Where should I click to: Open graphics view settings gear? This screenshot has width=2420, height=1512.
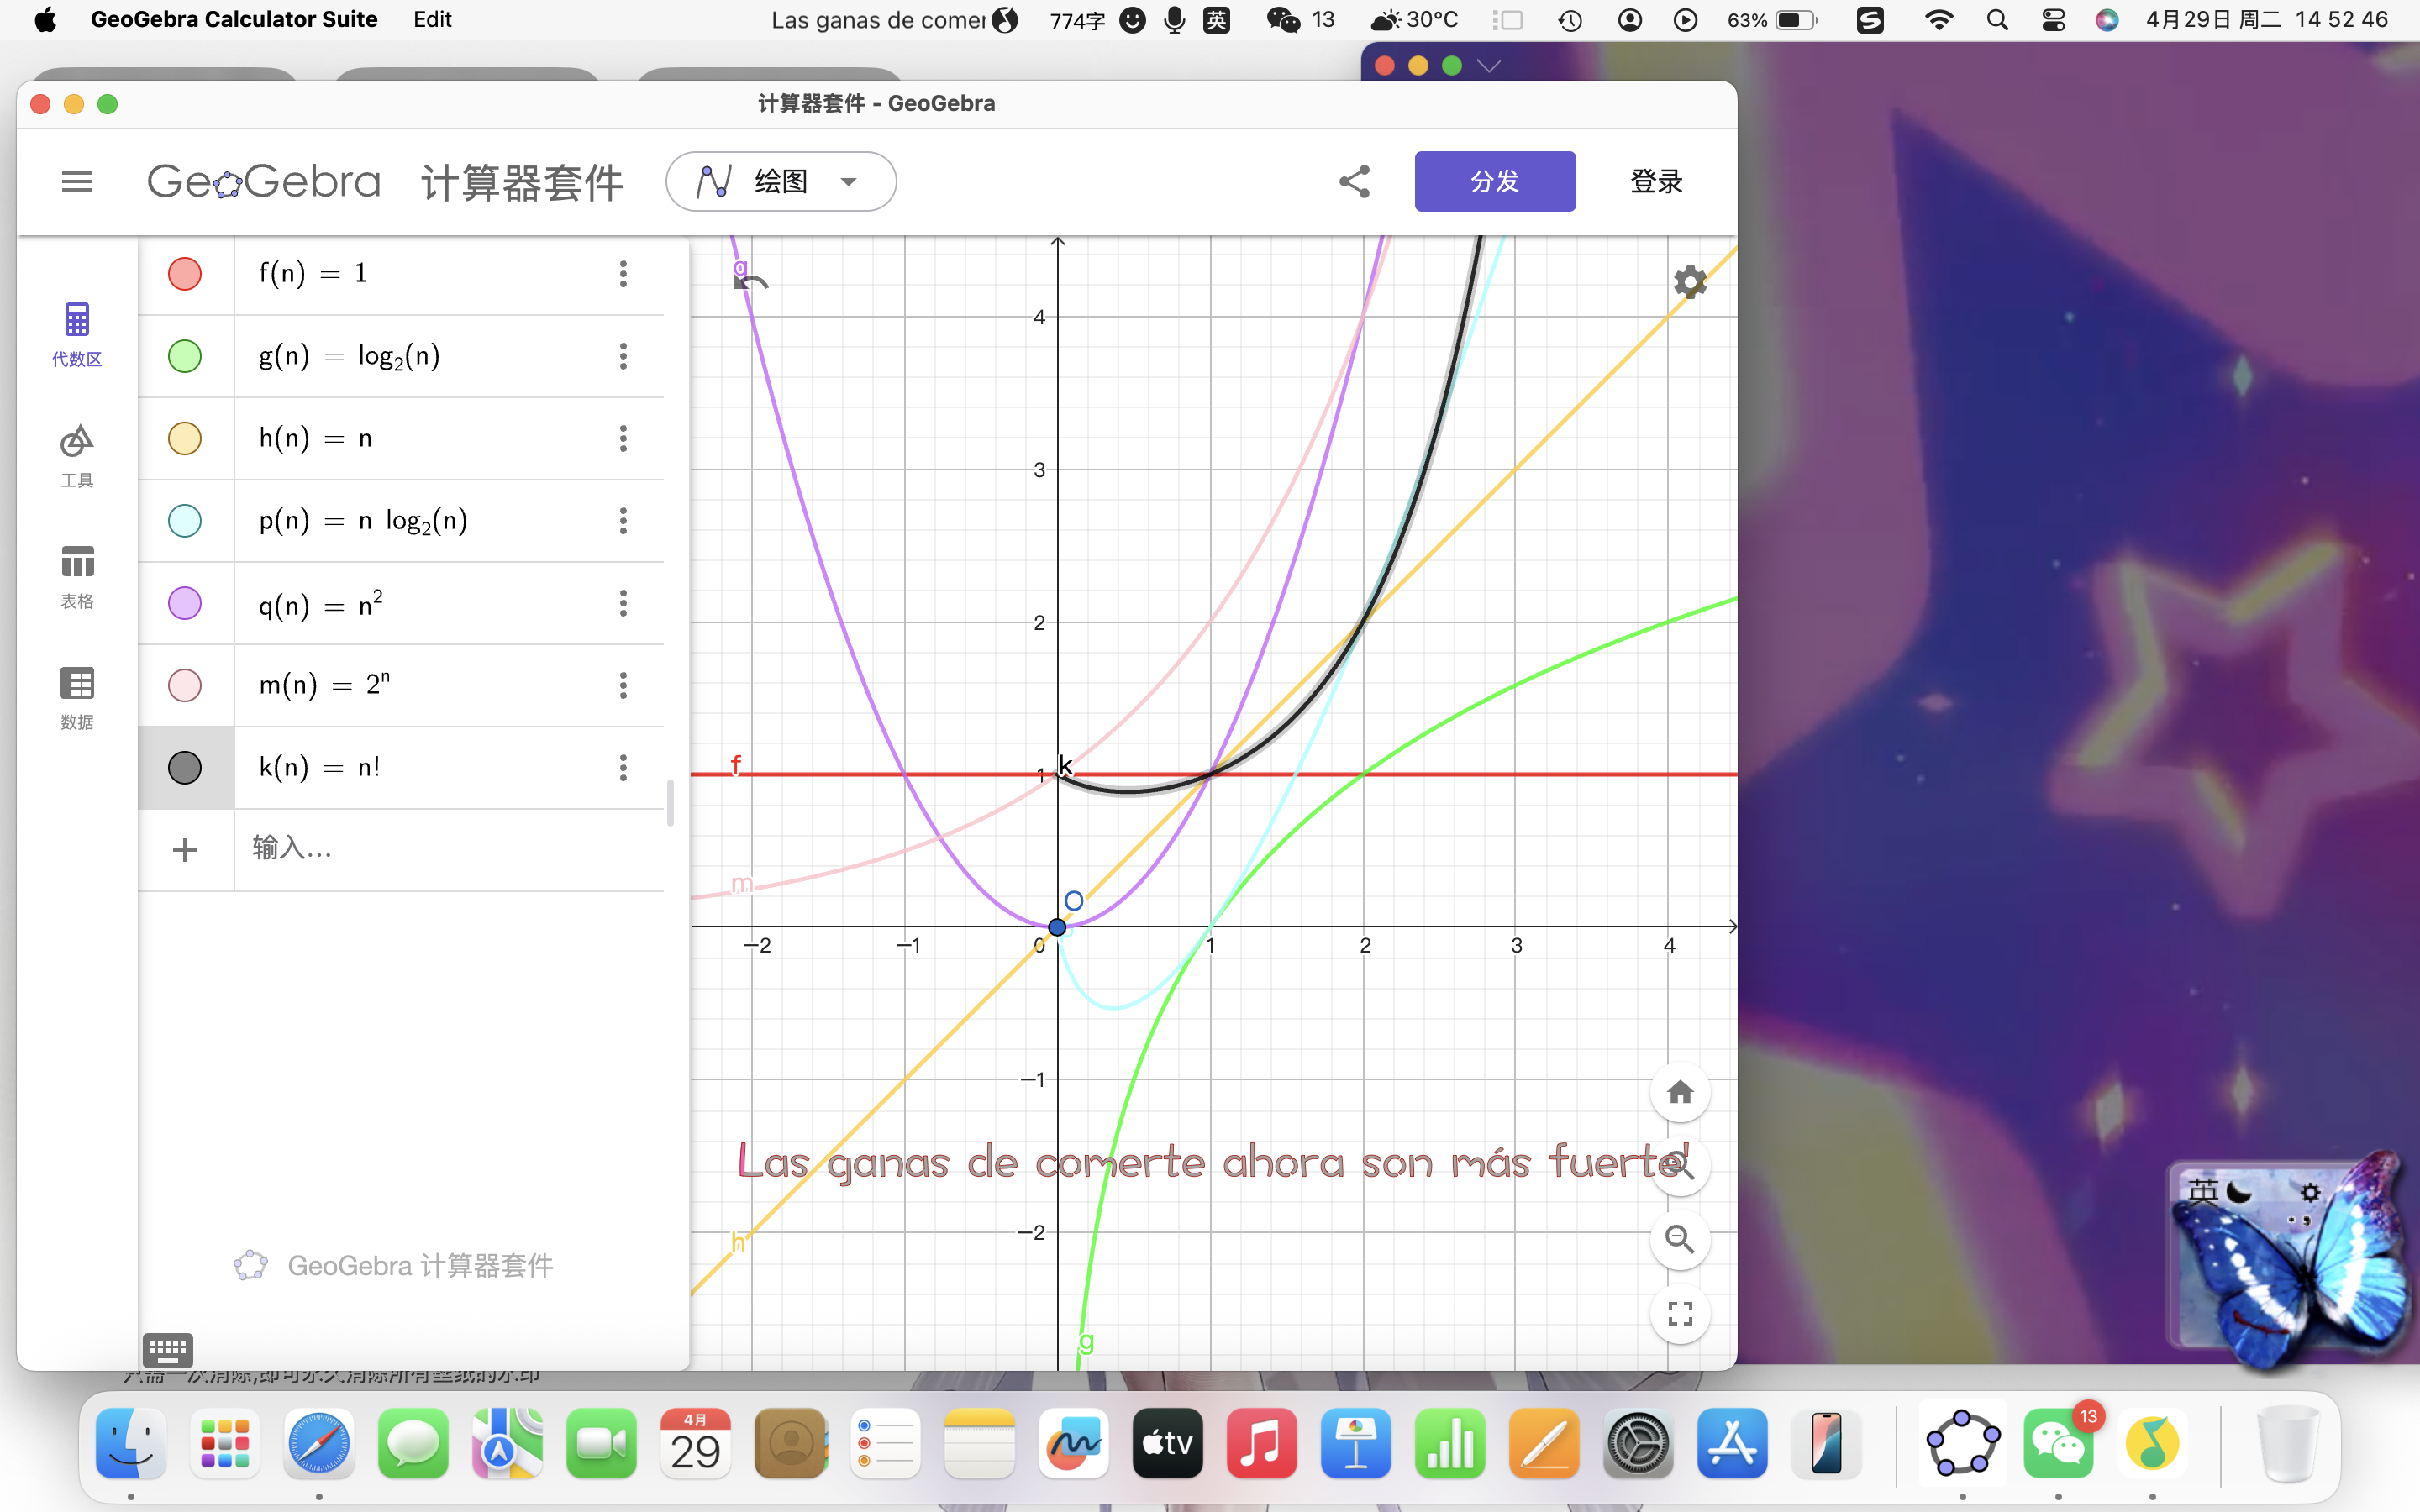point(1690,282)
